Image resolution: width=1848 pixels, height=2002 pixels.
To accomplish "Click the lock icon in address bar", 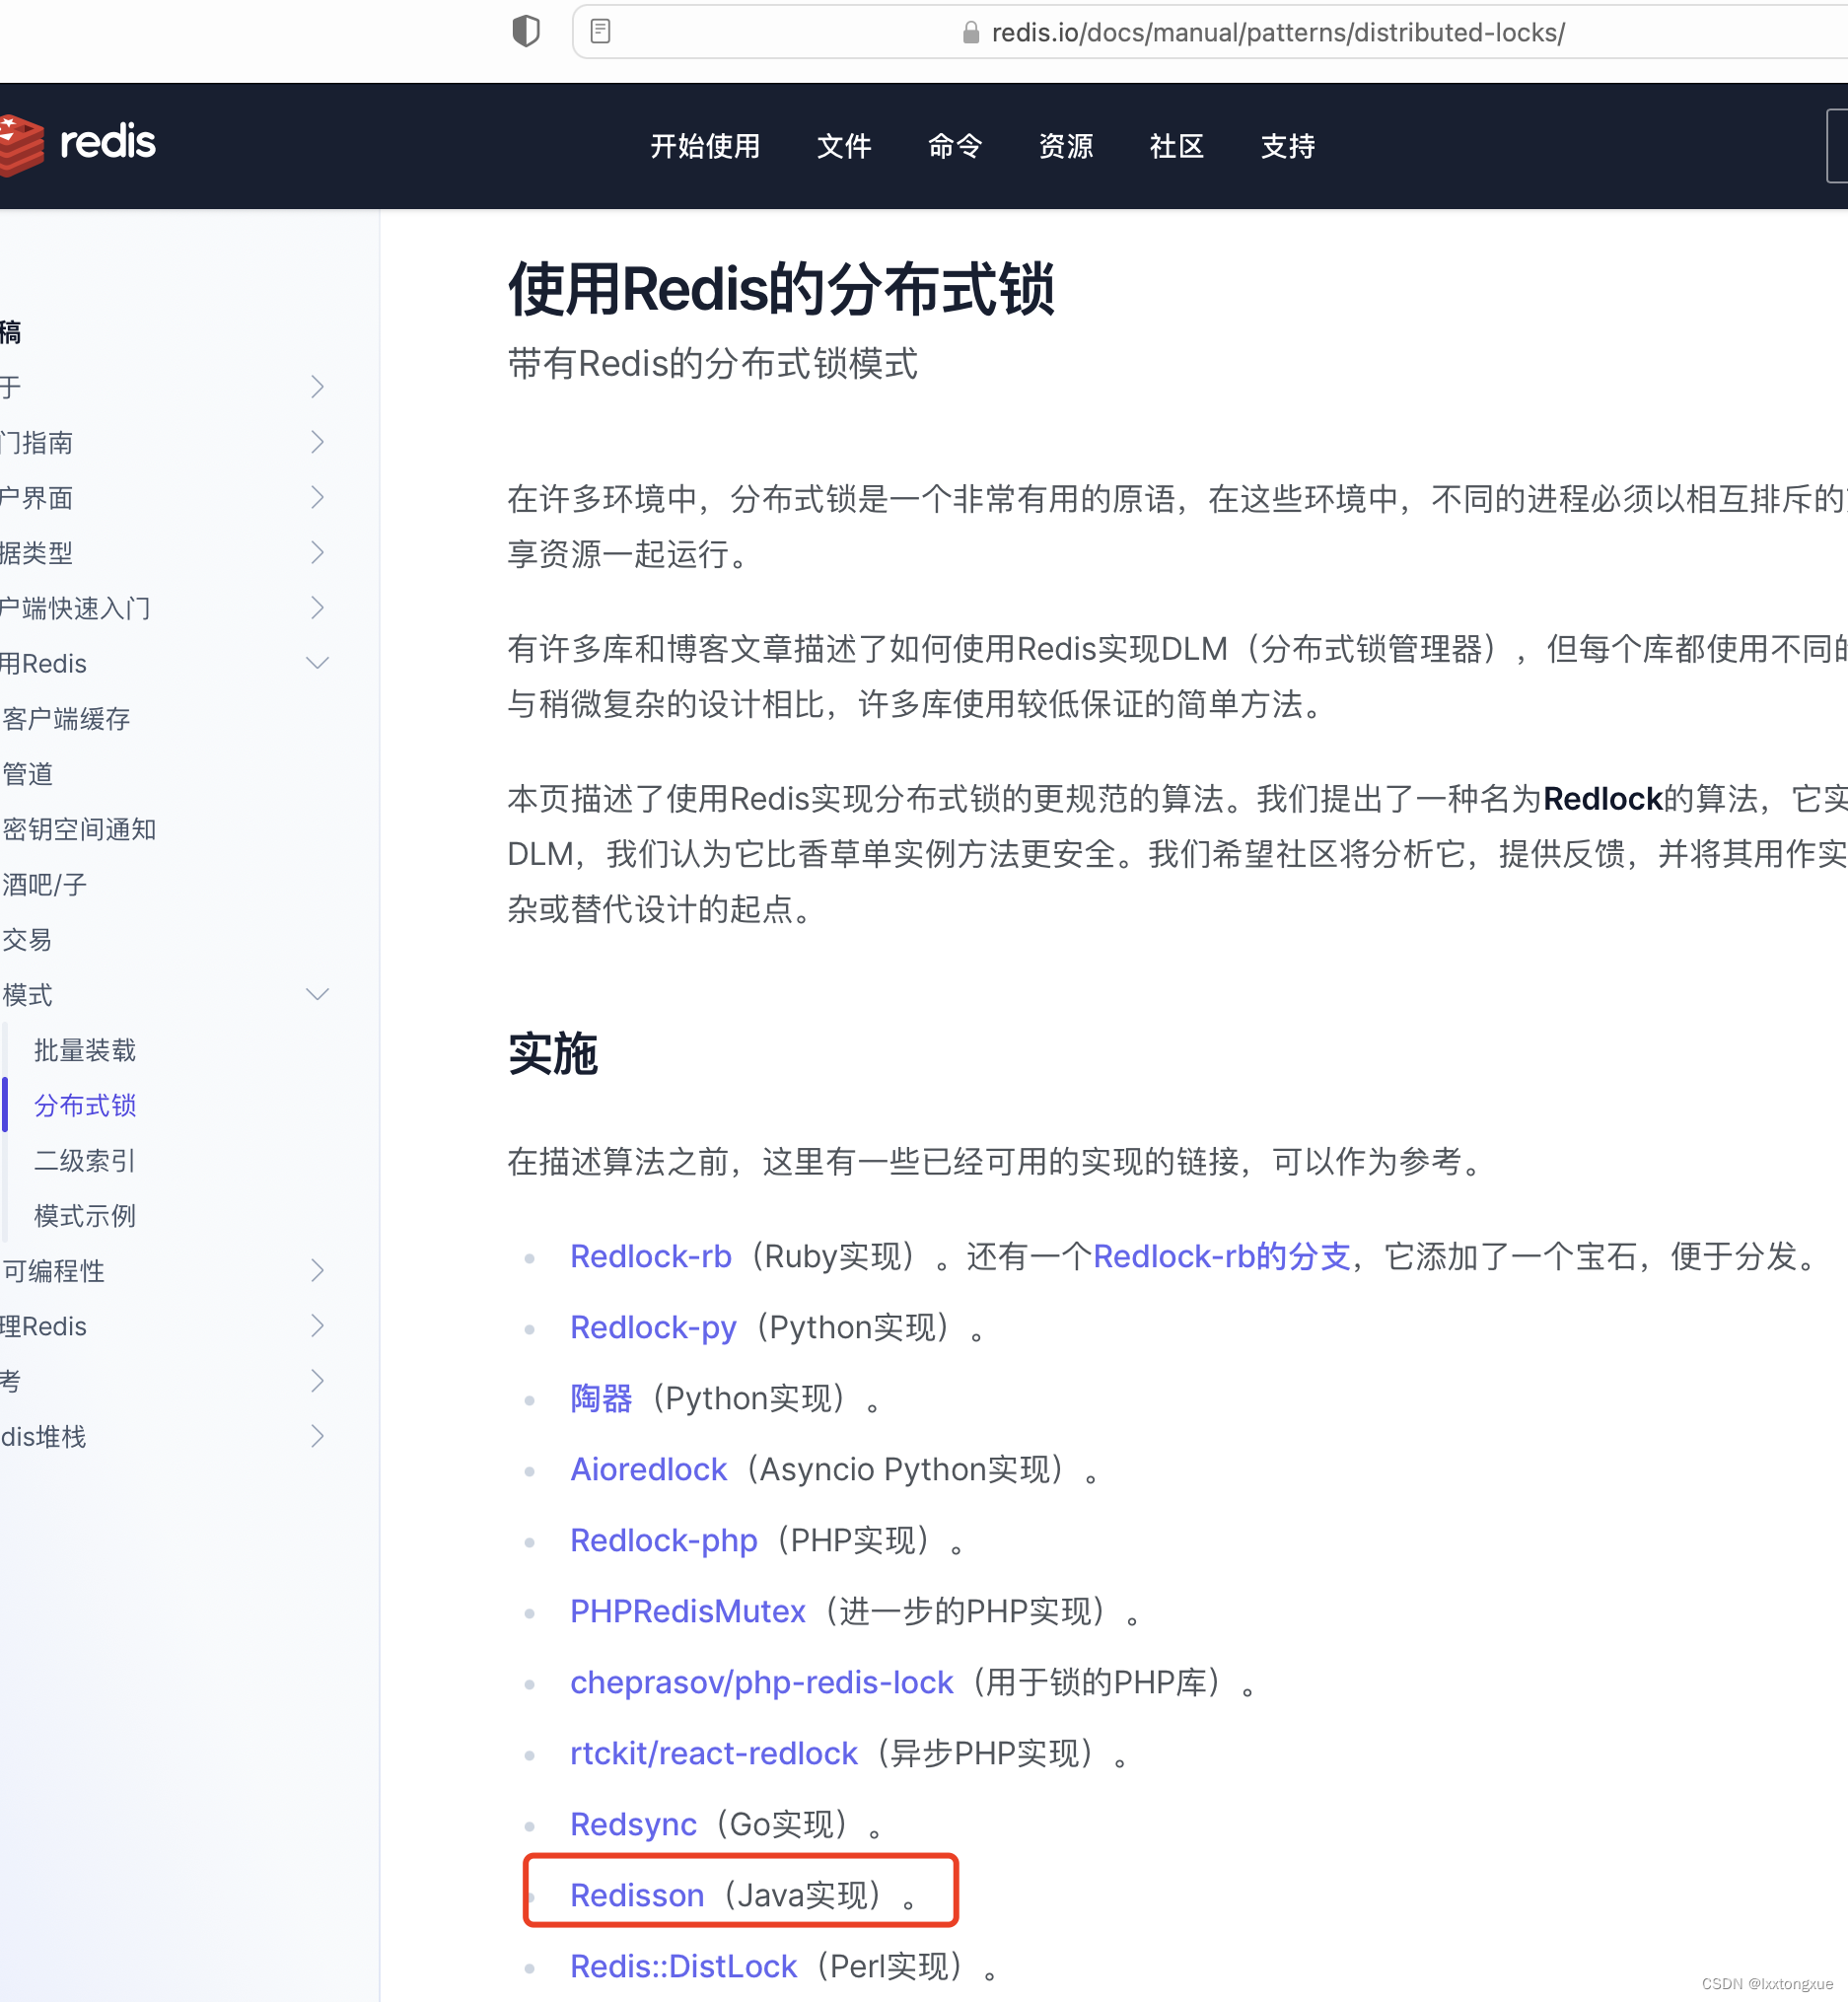I will point(970,33).
